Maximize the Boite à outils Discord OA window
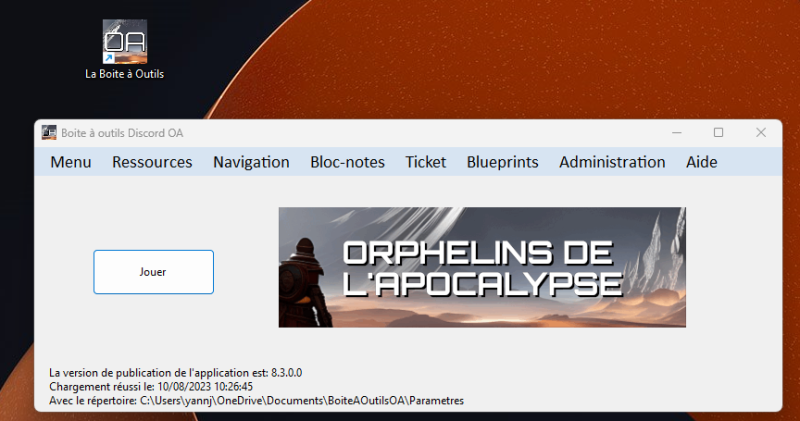 pyautogui.click(x=718, y=133)
